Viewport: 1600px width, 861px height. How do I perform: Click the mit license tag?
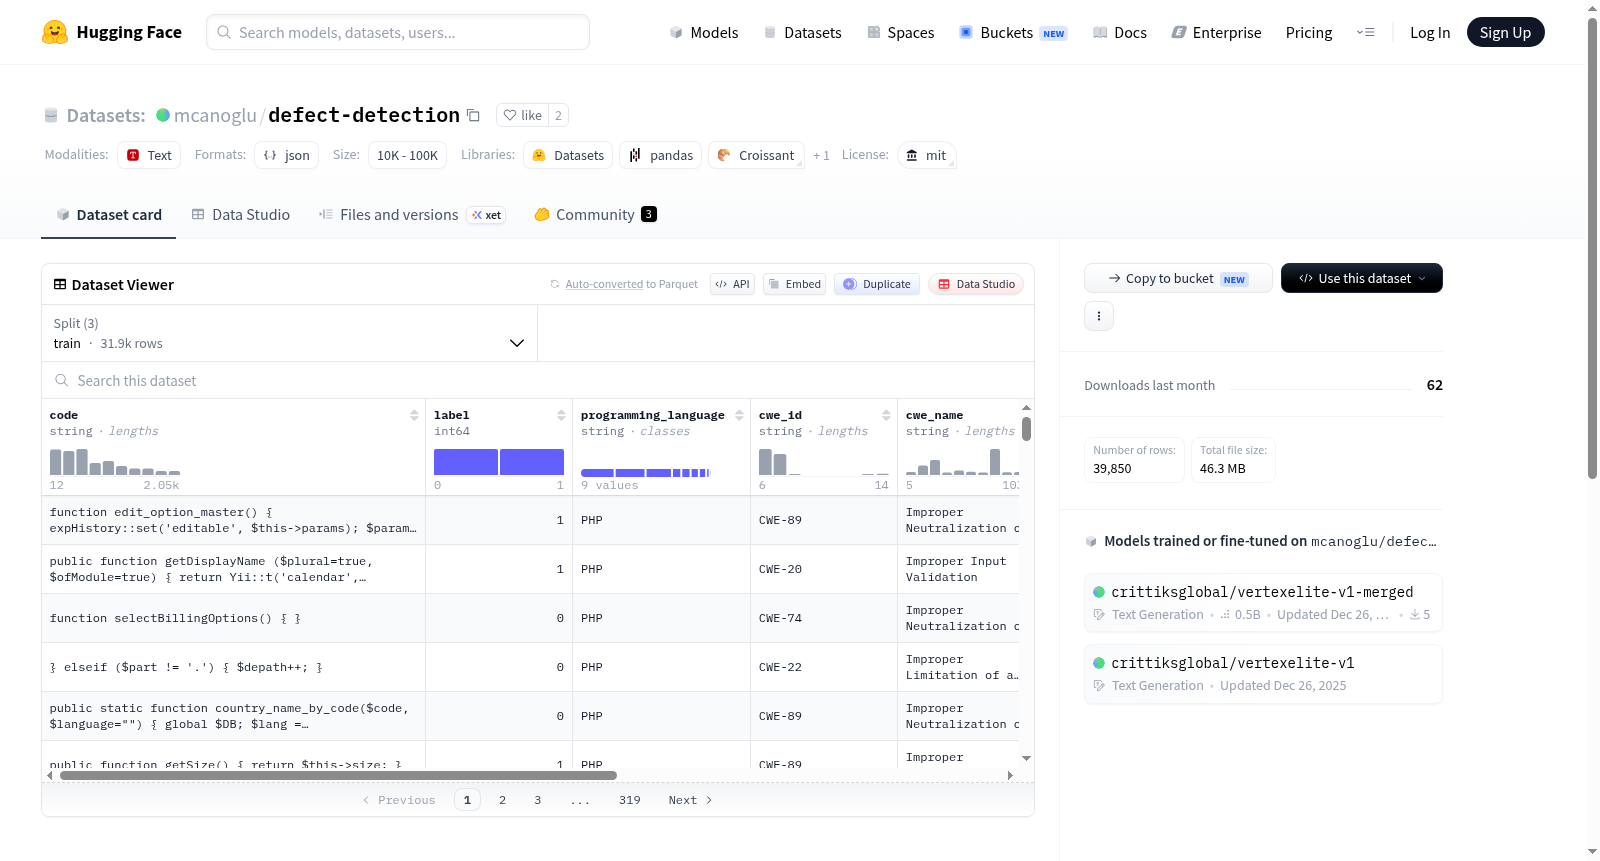(x=926, y=155)
